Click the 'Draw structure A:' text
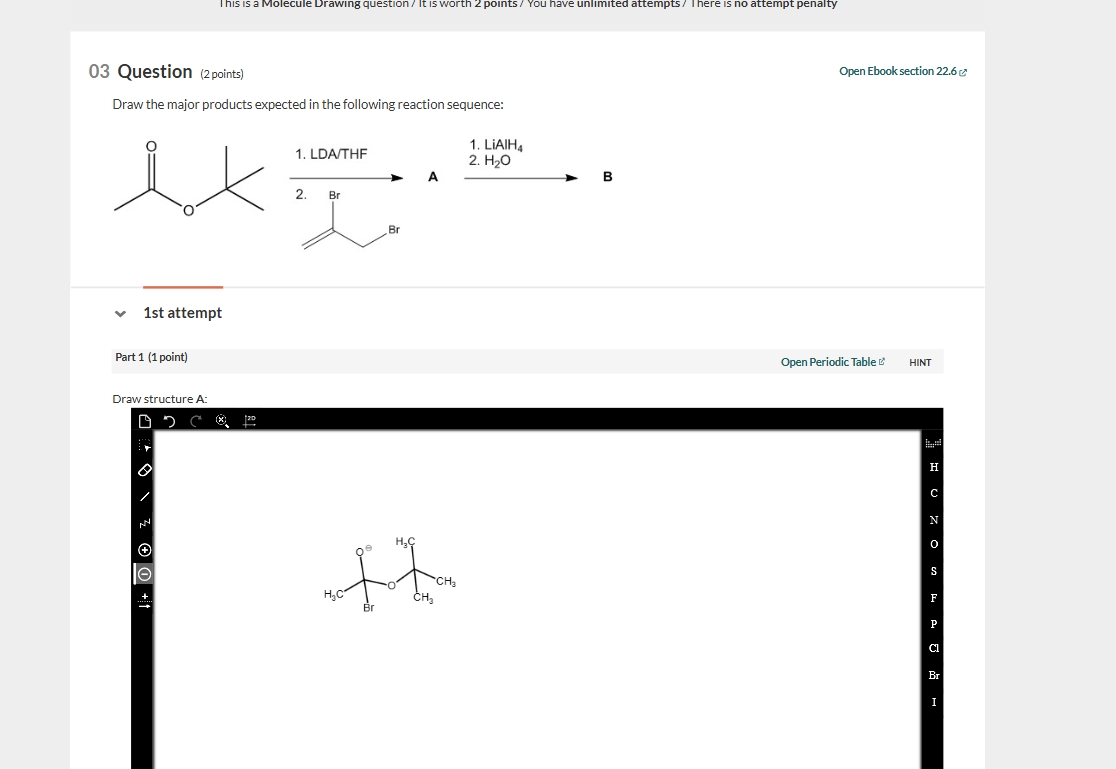The width and height of the screenshot is (1116, 769). click(x=159, y=399)
